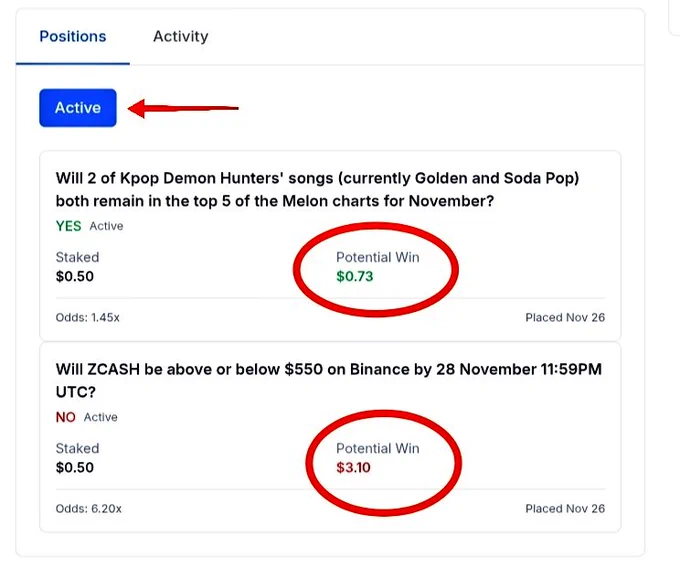Image resolution: width=680 pixels, height=579 pixels.
Task: Click the ZCASH bet's $0.50 staked amount
Action: pos(75,468)
